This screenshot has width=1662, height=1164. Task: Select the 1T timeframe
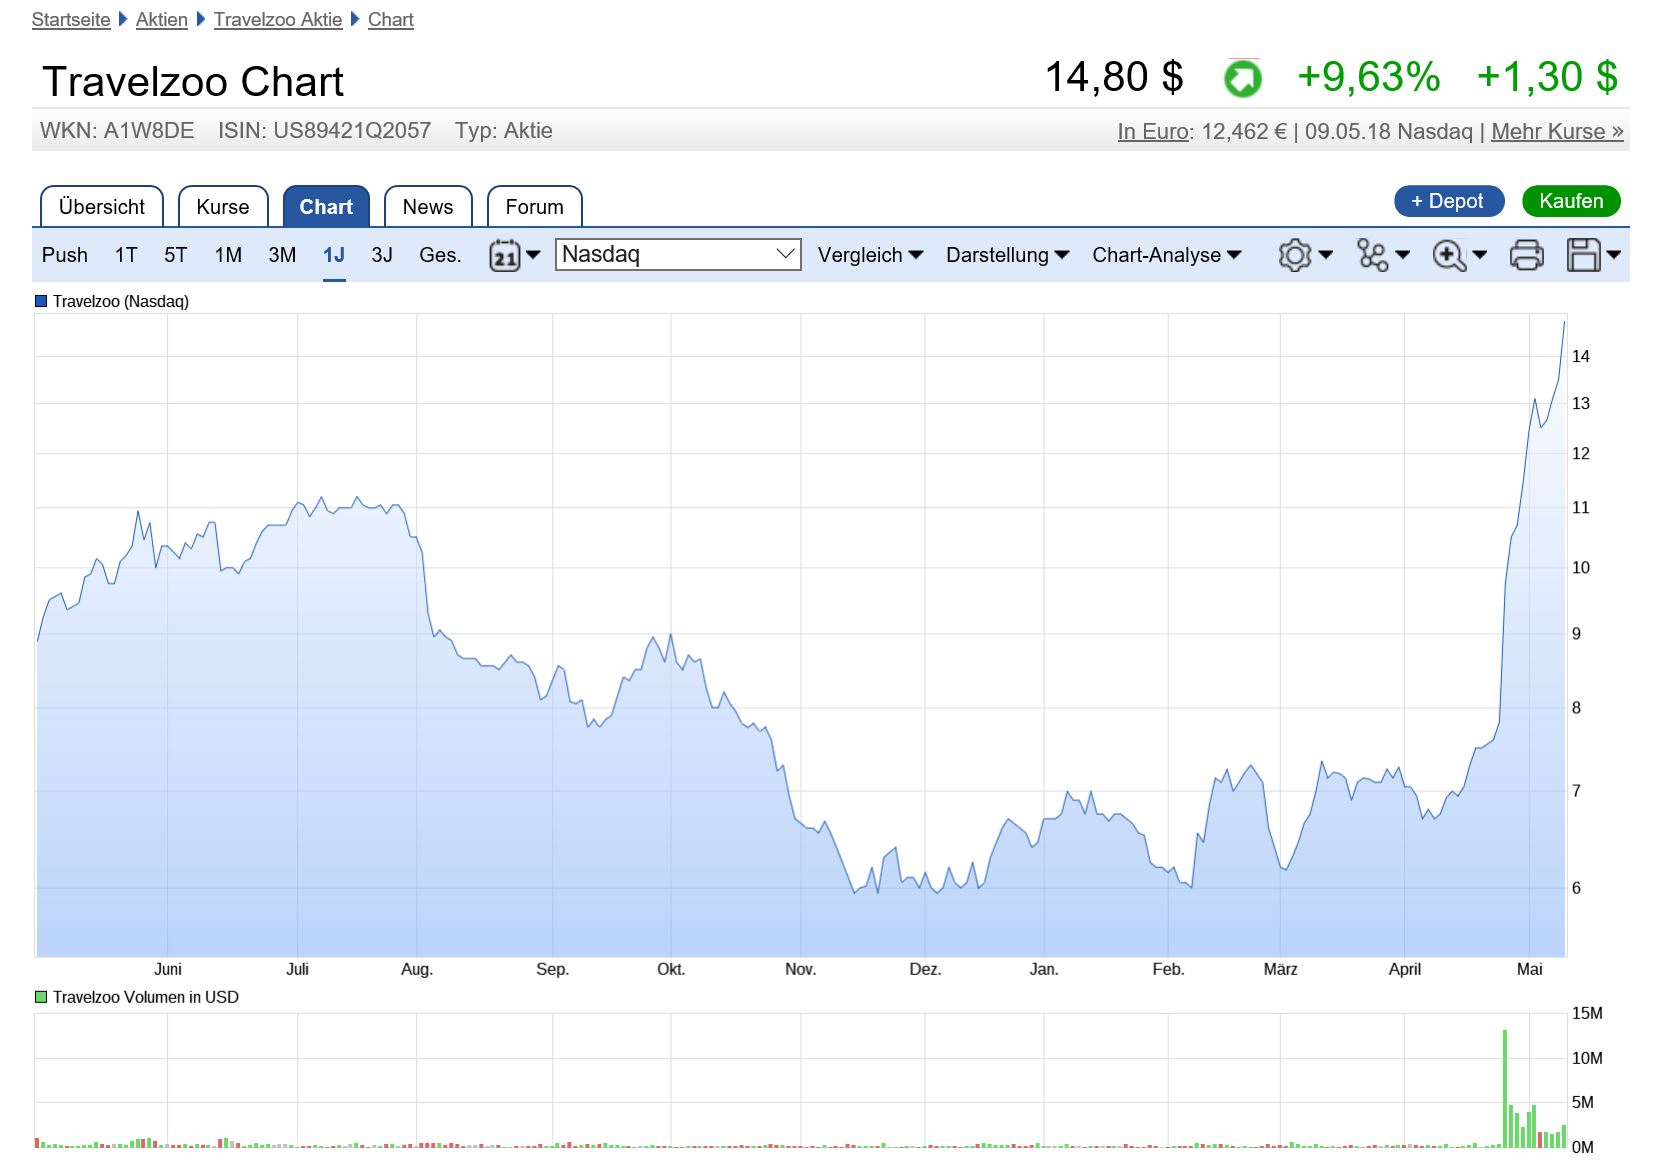pyautogui.click(x=126, y=255)
